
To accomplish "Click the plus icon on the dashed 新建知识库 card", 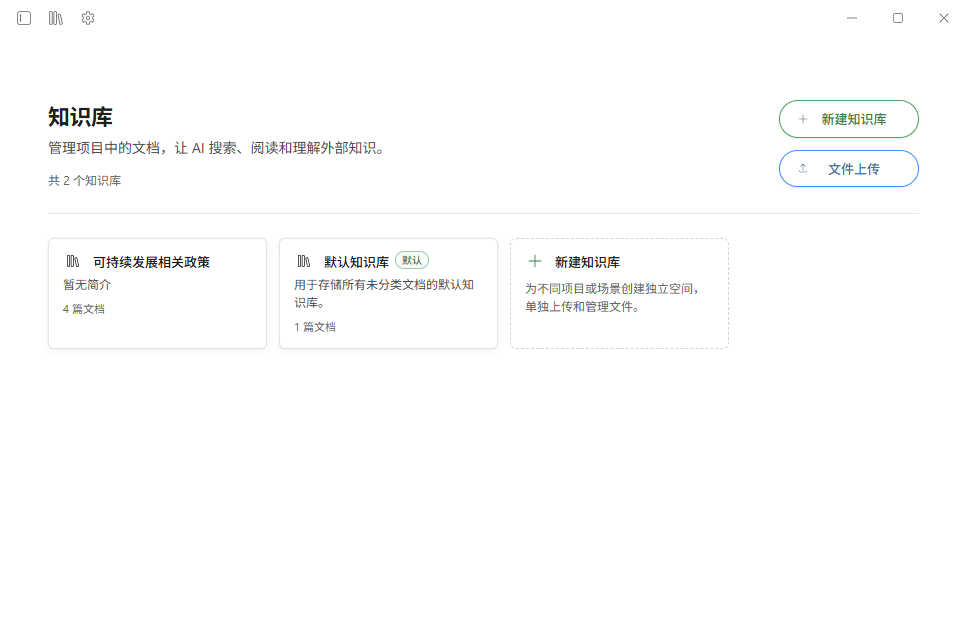I will tap(535, 260).
